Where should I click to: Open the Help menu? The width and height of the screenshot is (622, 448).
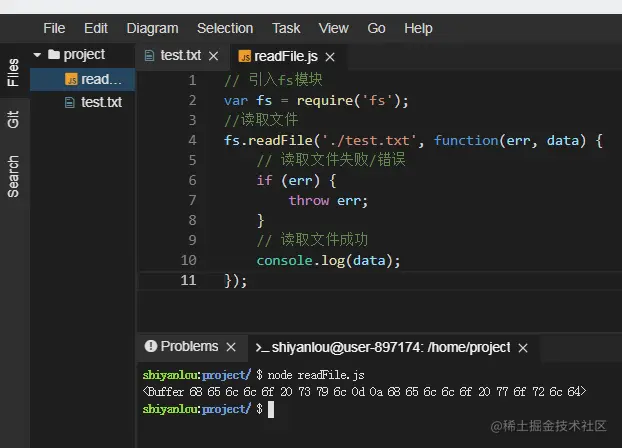pyautogui.click(x=418, y=29)
